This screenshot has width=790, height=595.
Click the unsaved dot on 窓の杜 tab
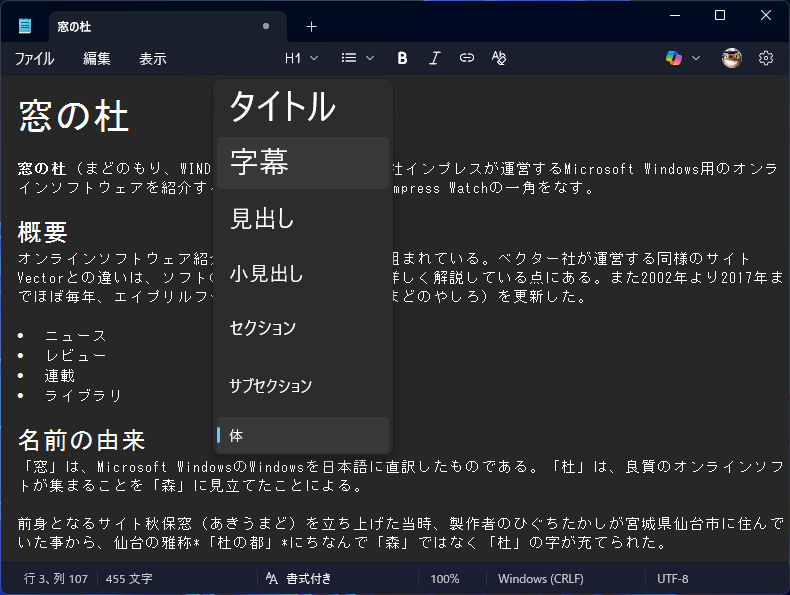(x=266, y=26)
